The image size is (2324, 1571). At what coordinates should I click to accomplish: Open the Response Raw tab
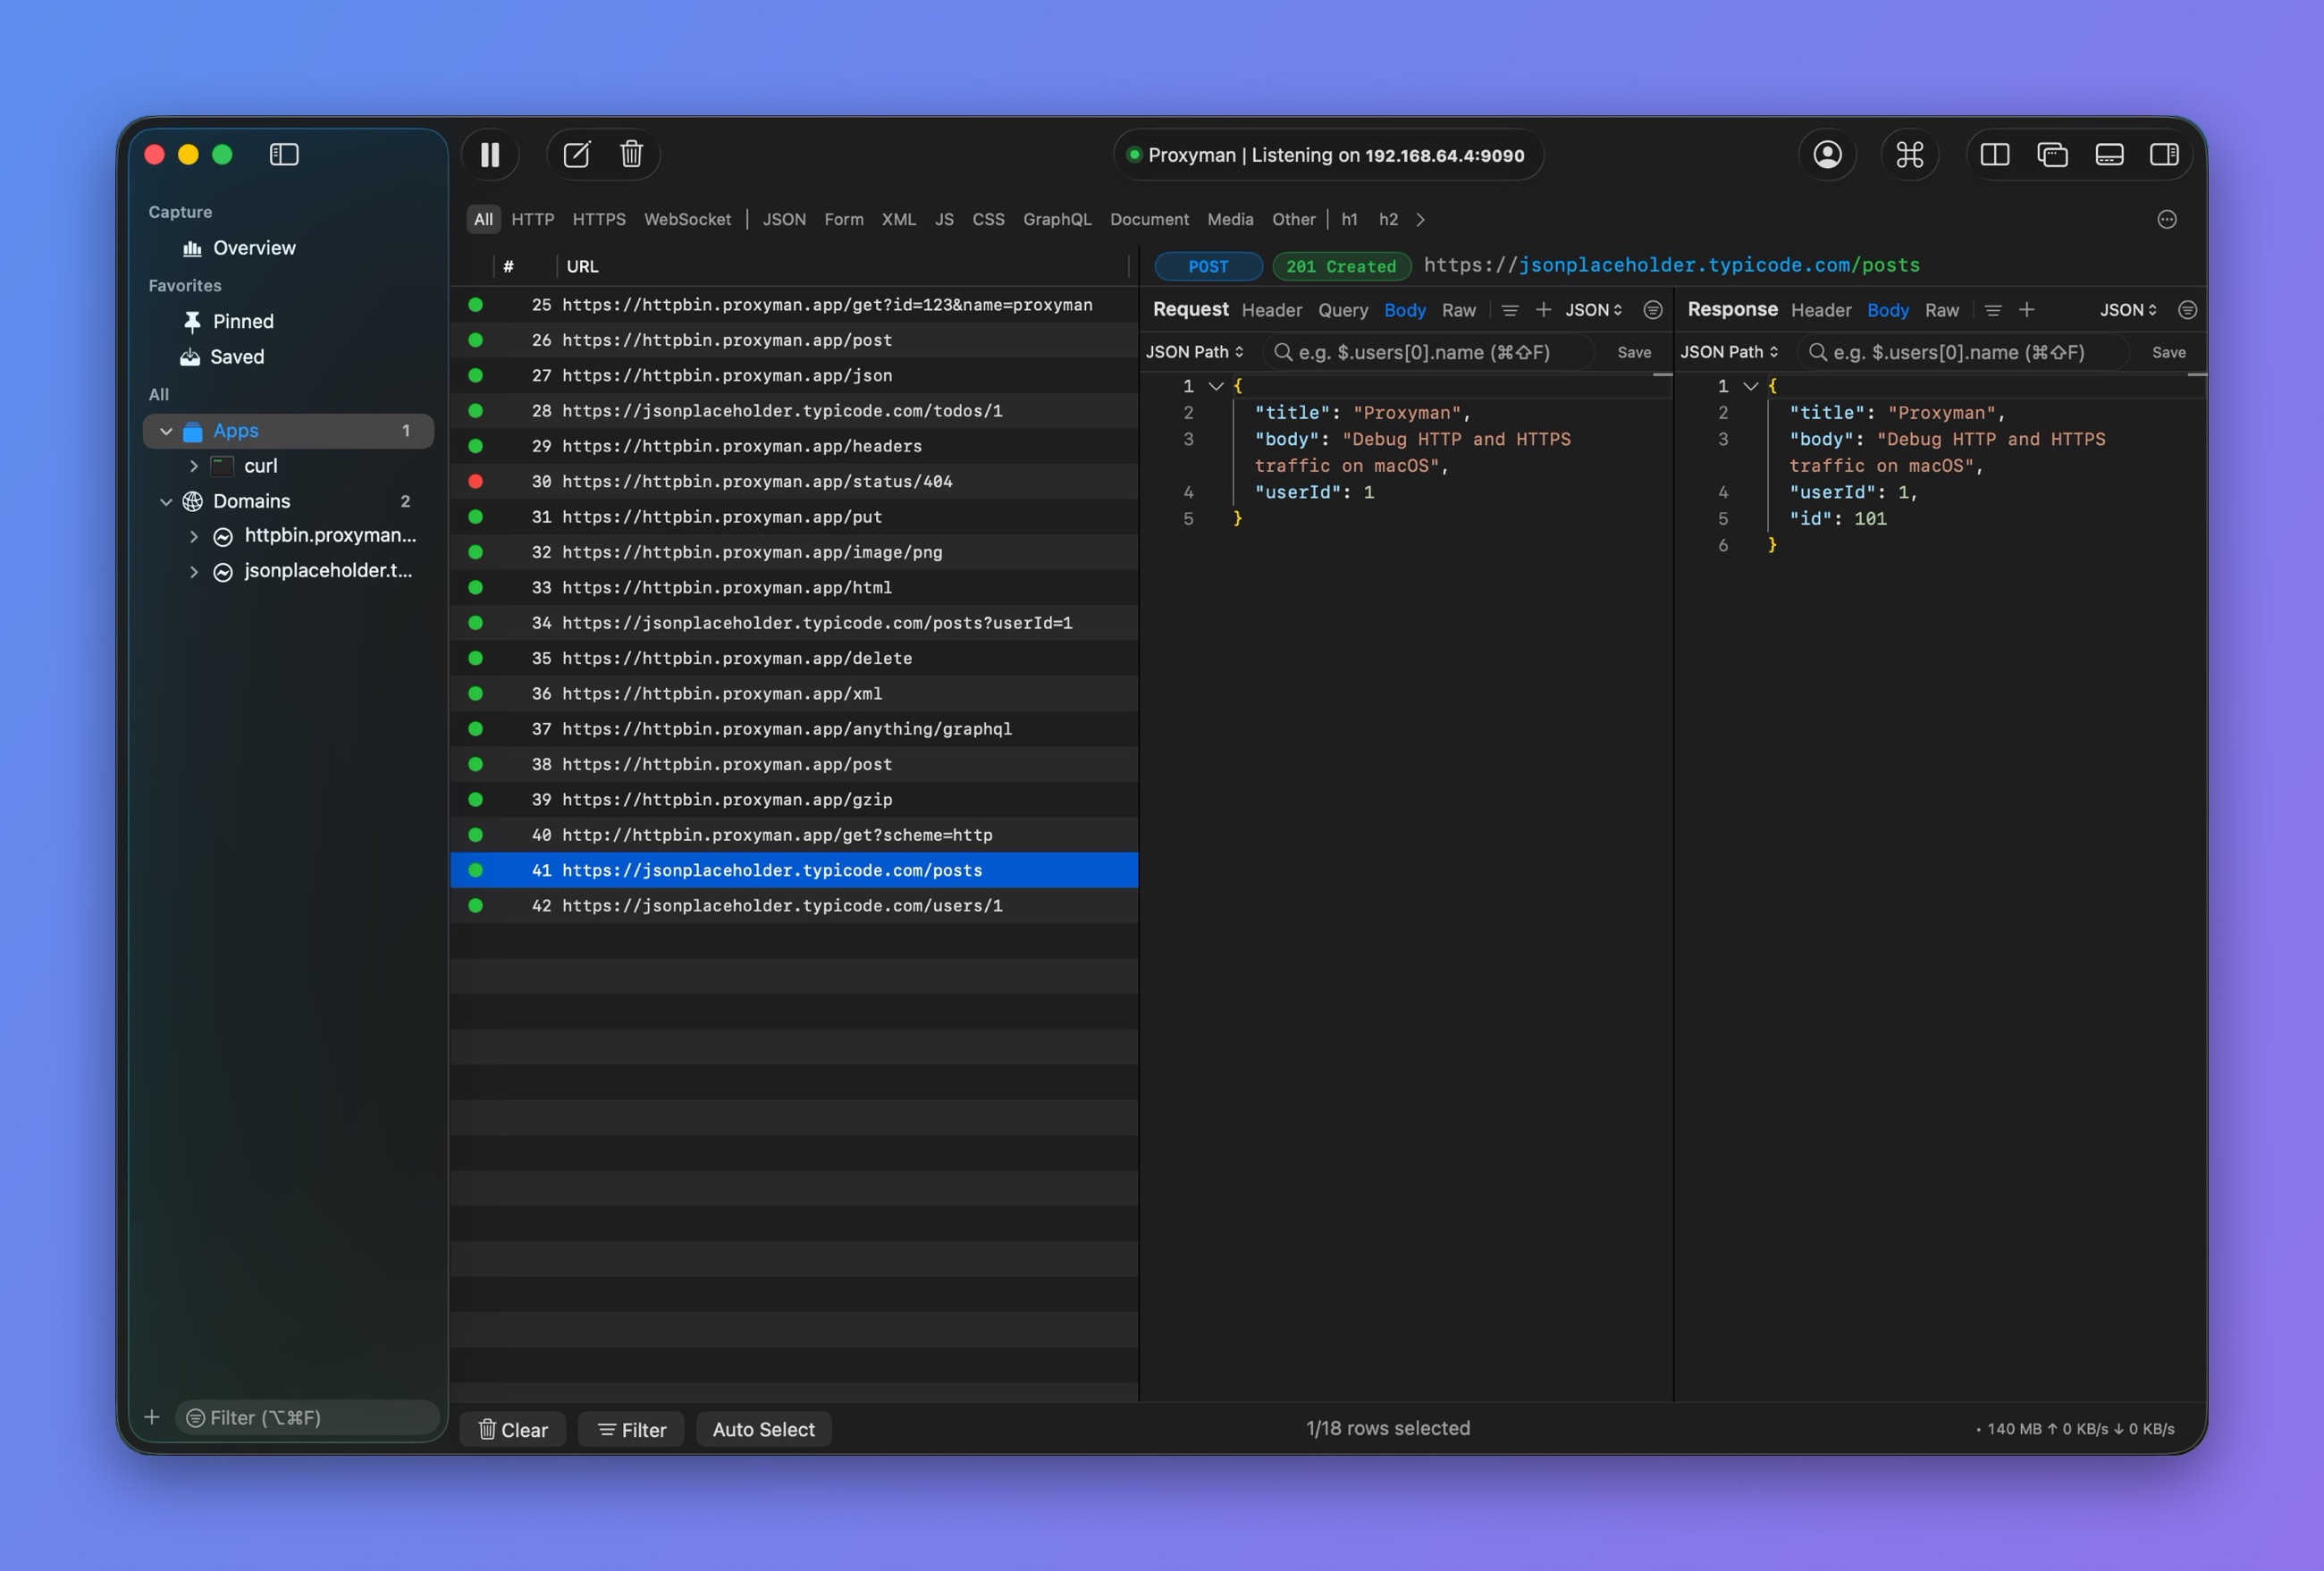pos(1941,310)
